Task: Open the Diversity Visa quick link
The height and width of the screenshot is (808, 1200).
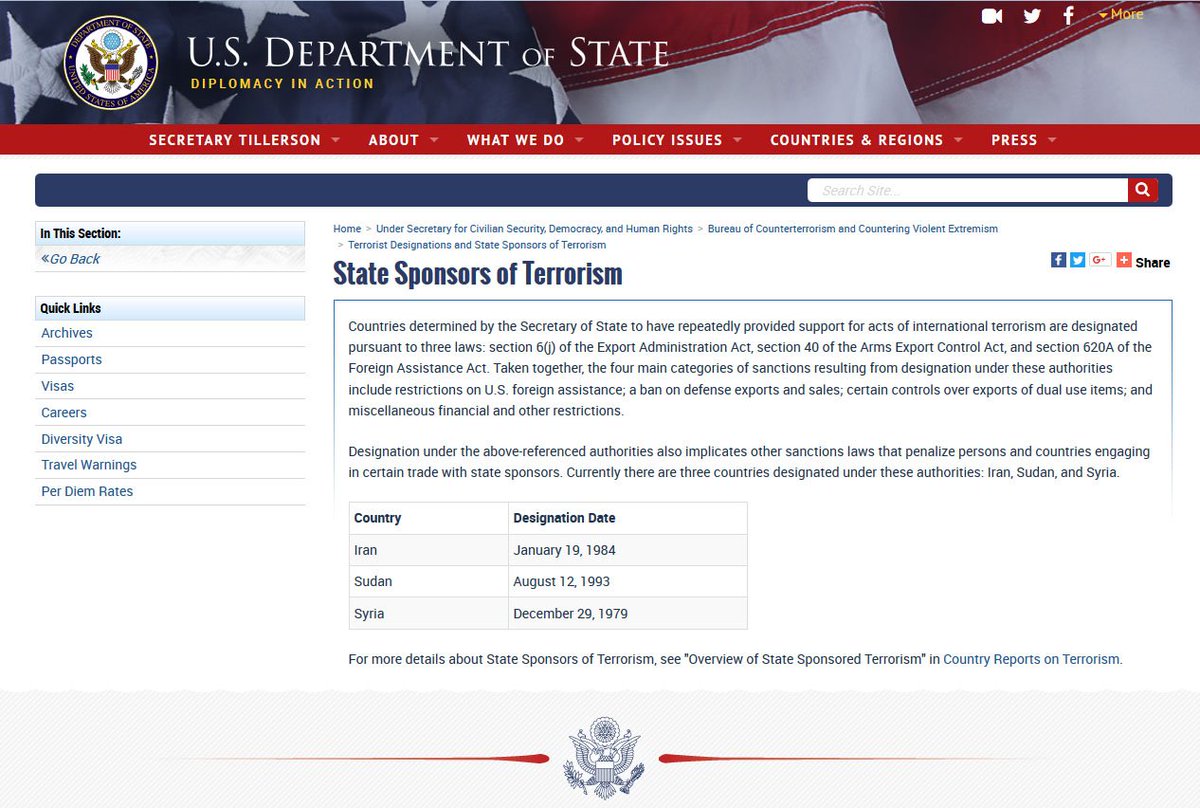Action: pos(82,439)
